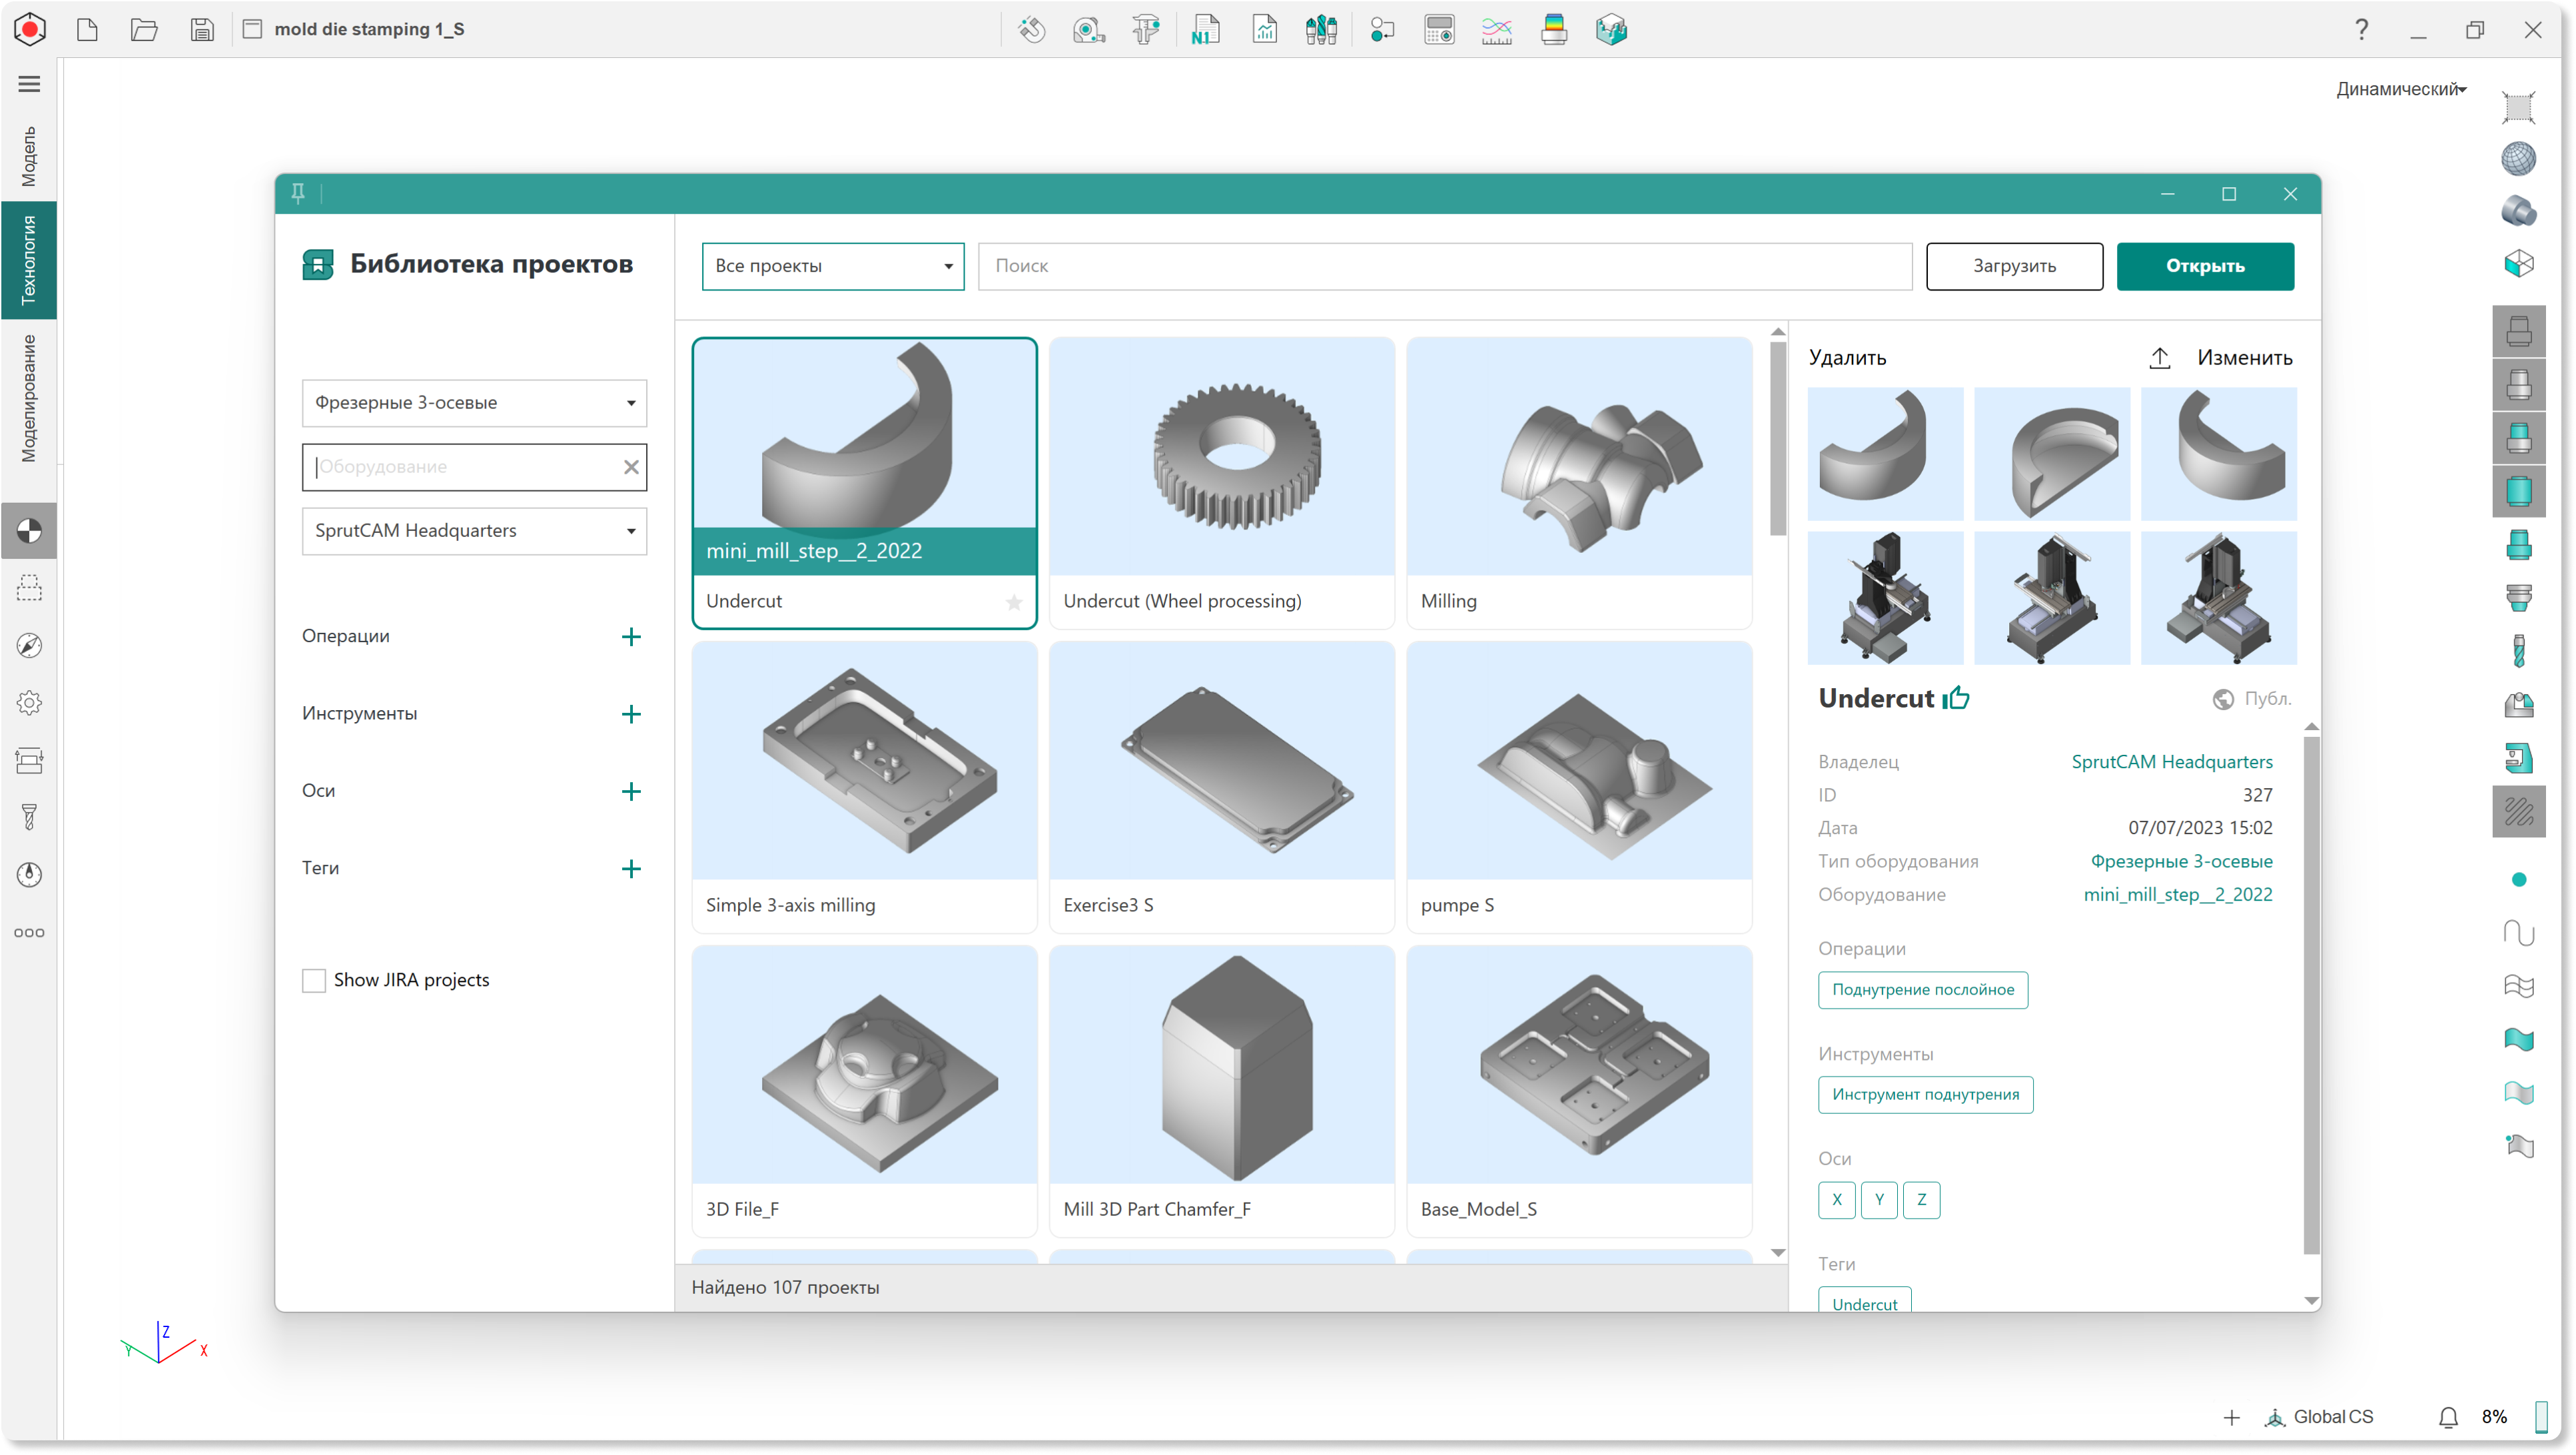
Task: Select the compass icon in left sidebar
Action: pos(29,646)
